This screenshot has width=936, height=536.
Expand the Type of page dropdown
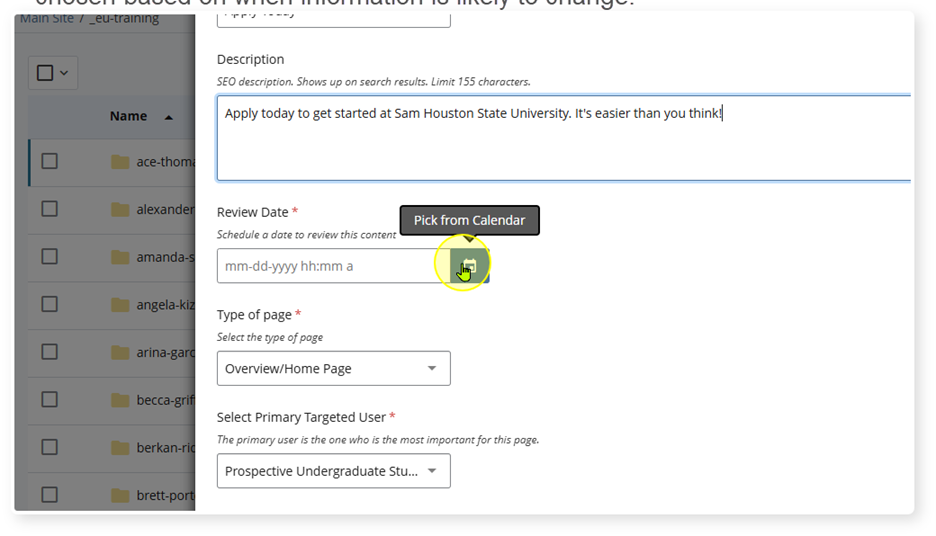coord(333,368)
